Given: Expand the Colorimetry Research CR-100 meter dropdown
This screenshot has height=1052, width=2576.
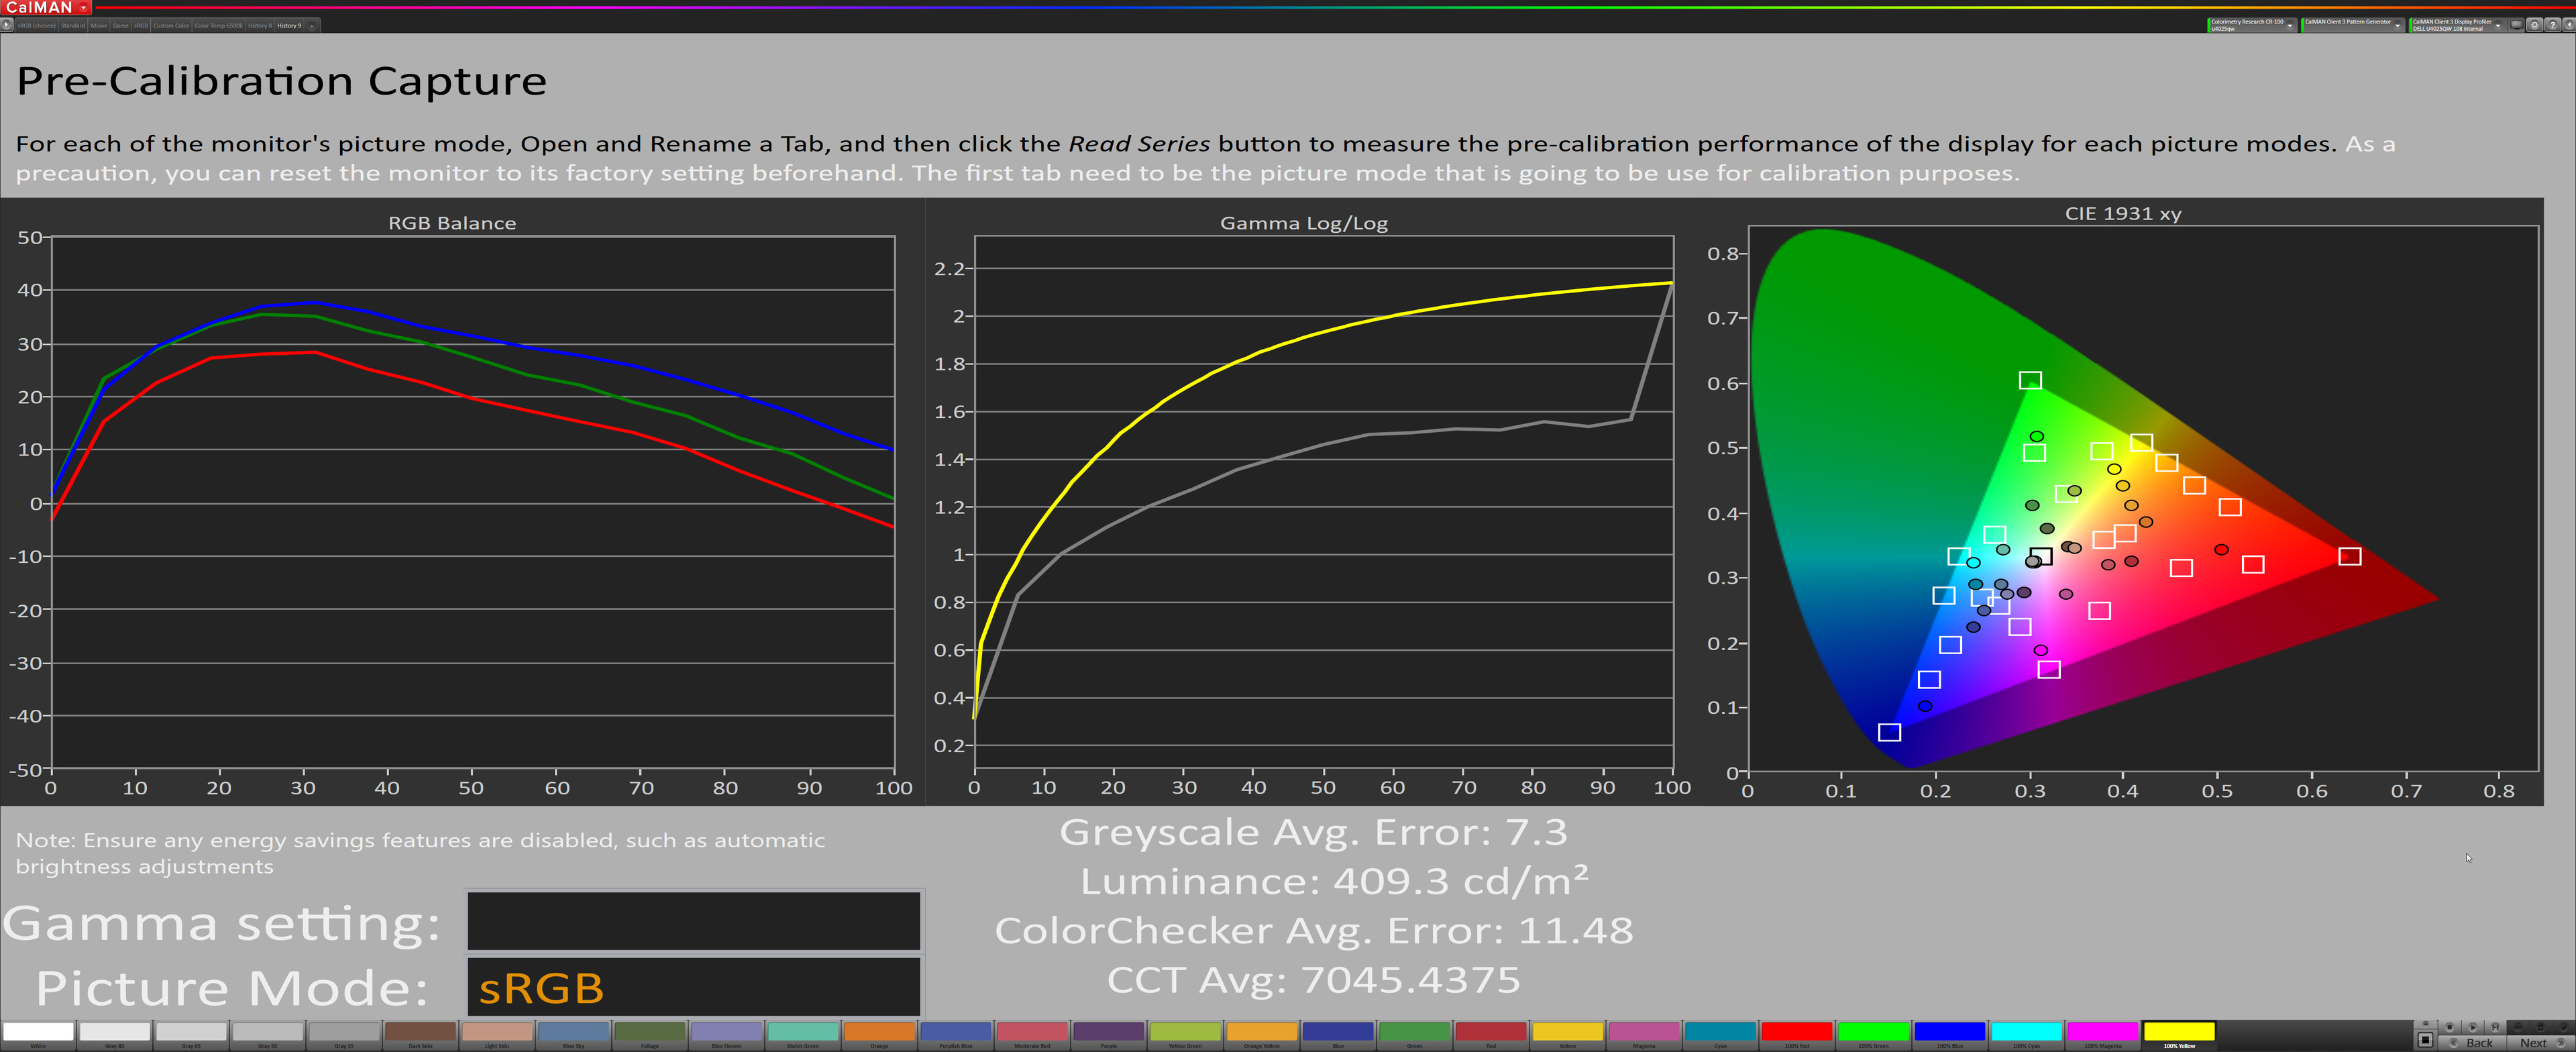Looking at the screenshot, I should tap(2290, 26).
